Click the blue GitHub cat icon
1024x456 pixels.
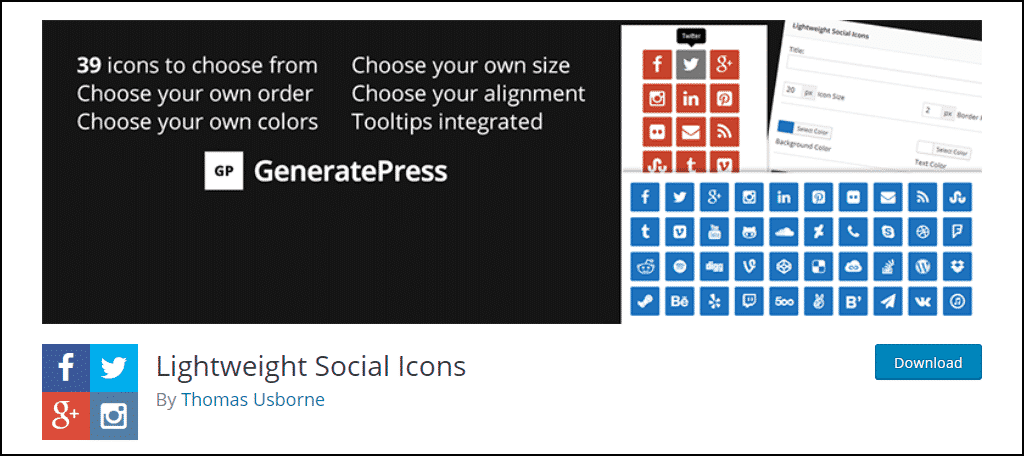pos(748,231)
